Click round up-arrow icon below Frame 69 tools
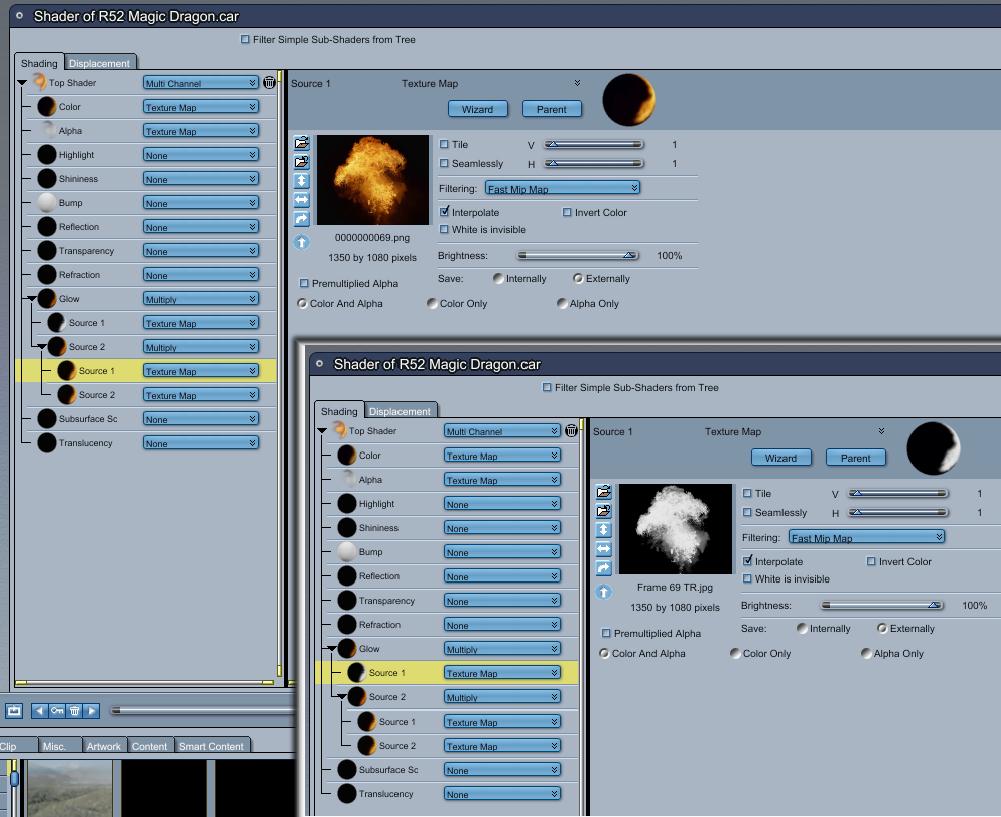This screenshot has height=817, width=1001. (x=603, y=592)
